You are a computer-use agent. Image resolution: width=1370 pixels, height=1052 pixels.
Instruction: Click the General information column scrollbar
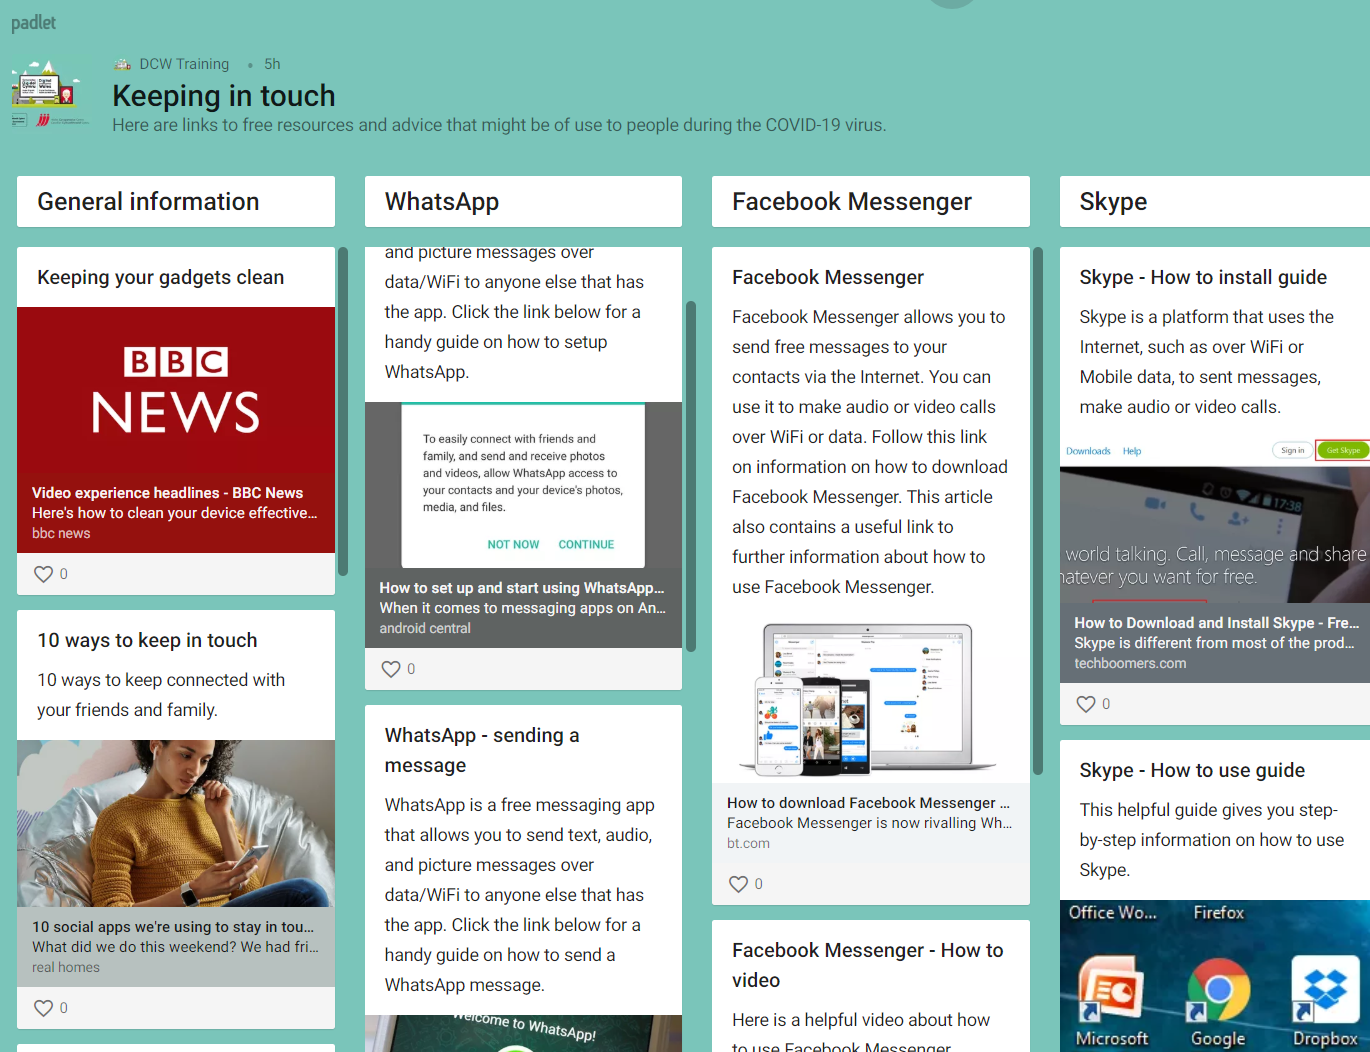[343, 411]
